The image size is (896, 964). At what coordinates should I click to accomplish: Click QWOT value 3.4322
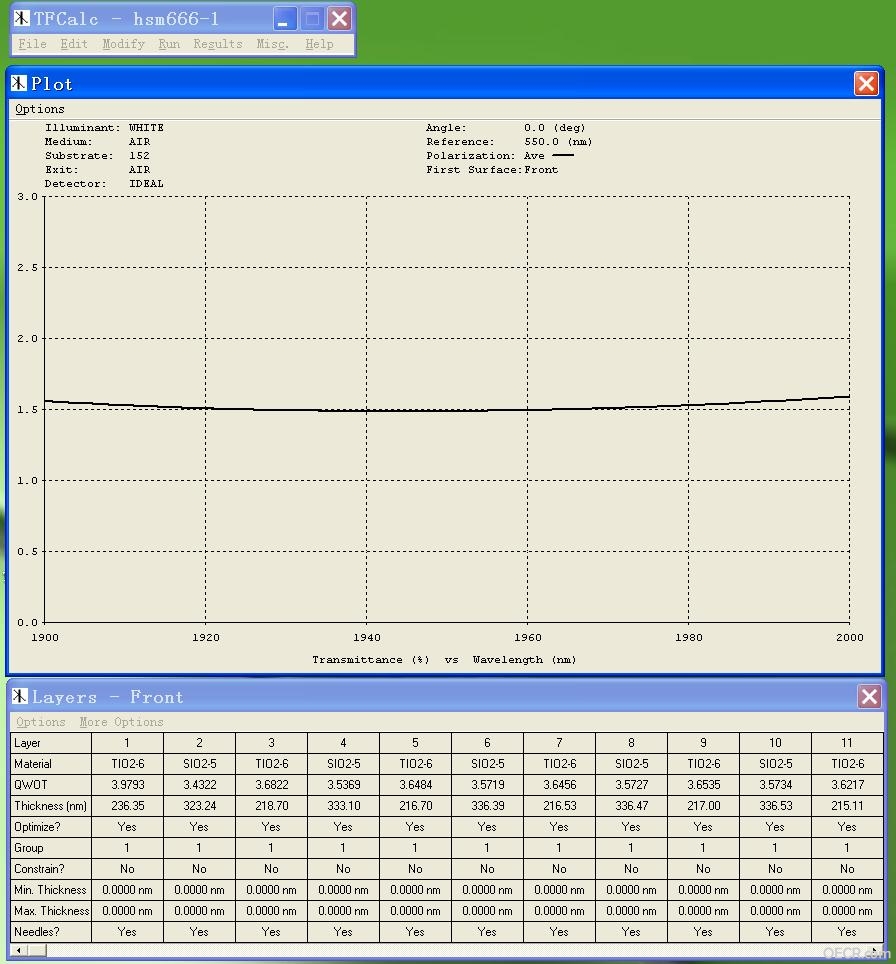199,784
